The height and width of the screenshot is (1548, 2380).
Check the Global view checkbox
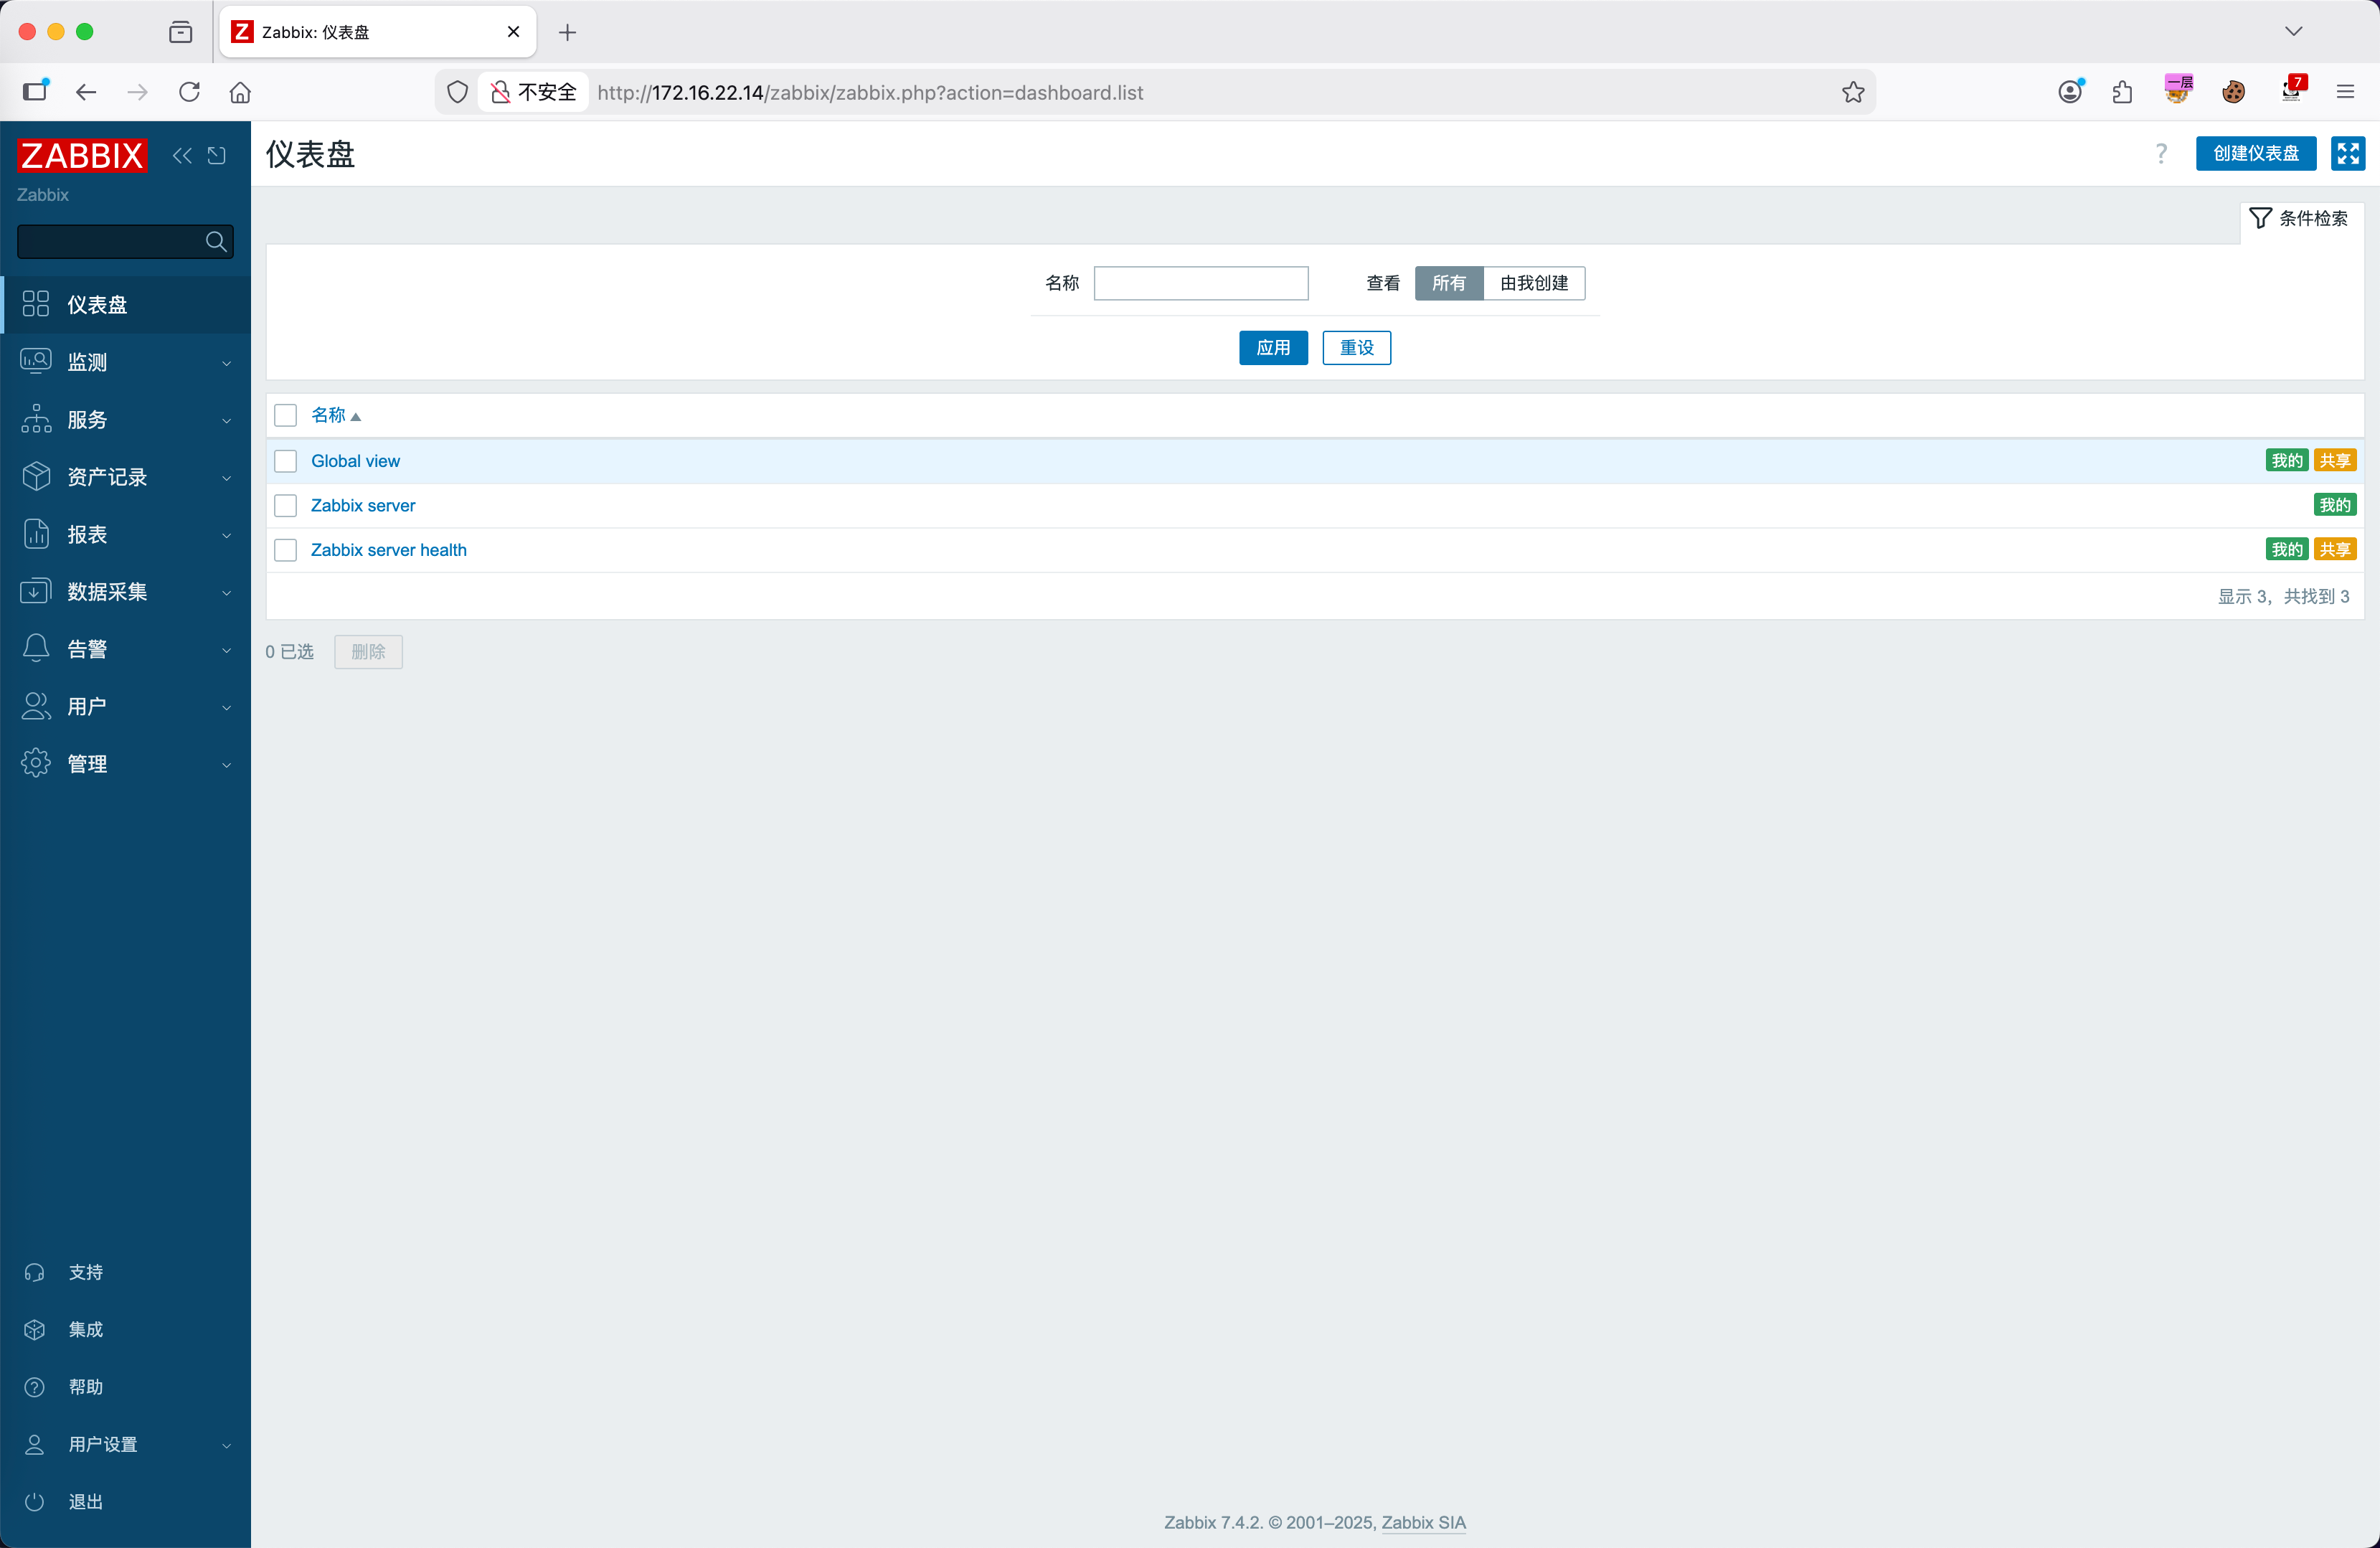click(286, 461)
